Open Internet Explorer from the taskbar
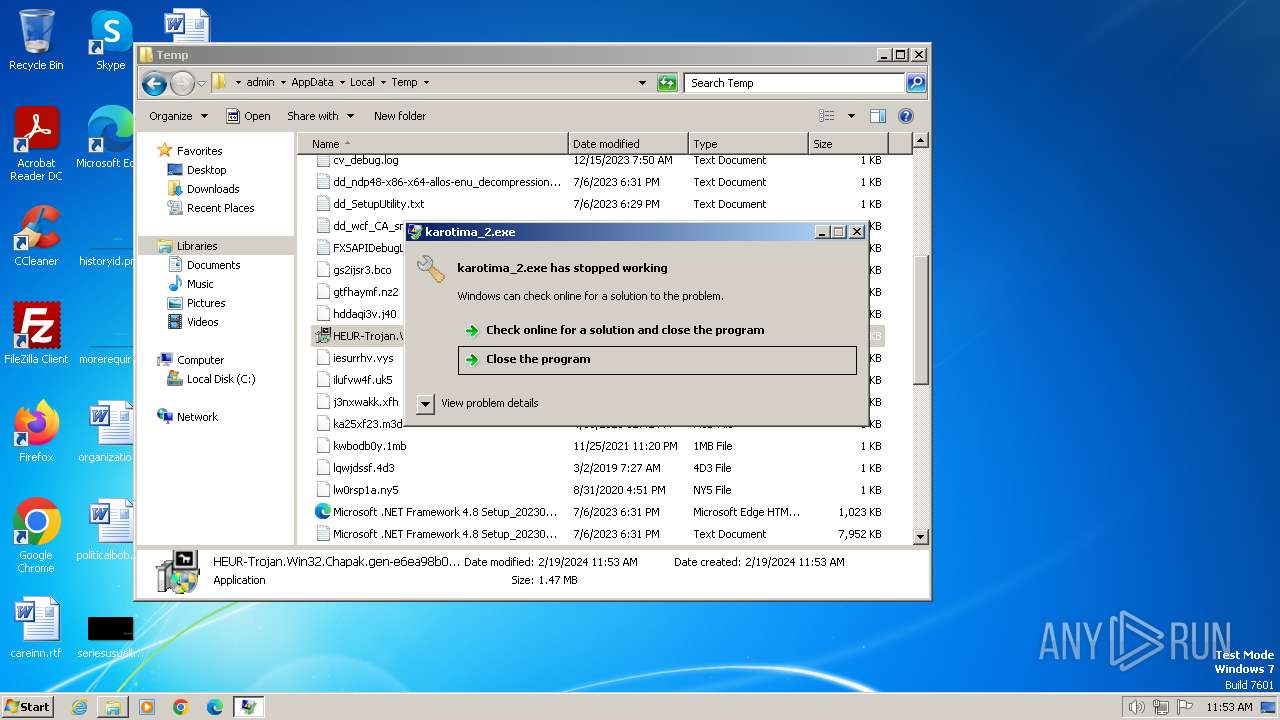Screen dimensions: 1280x720 [79, 707]
